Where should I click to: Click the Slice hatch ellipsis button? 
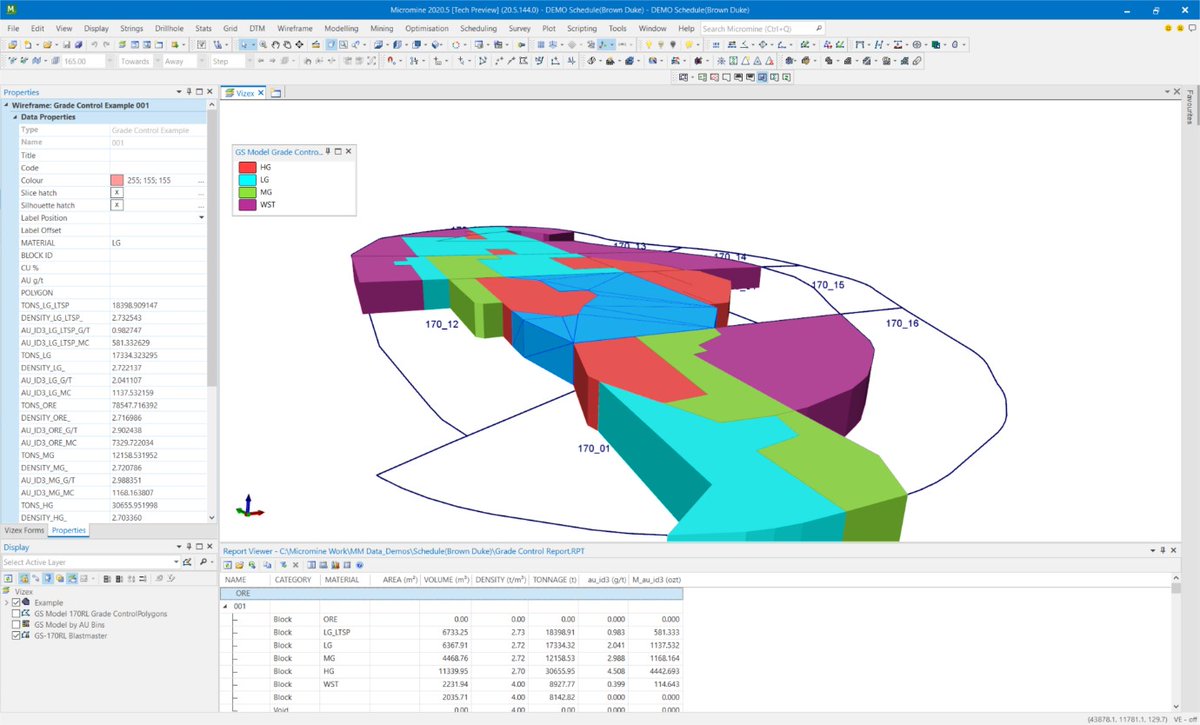click(x=201, y=192)
